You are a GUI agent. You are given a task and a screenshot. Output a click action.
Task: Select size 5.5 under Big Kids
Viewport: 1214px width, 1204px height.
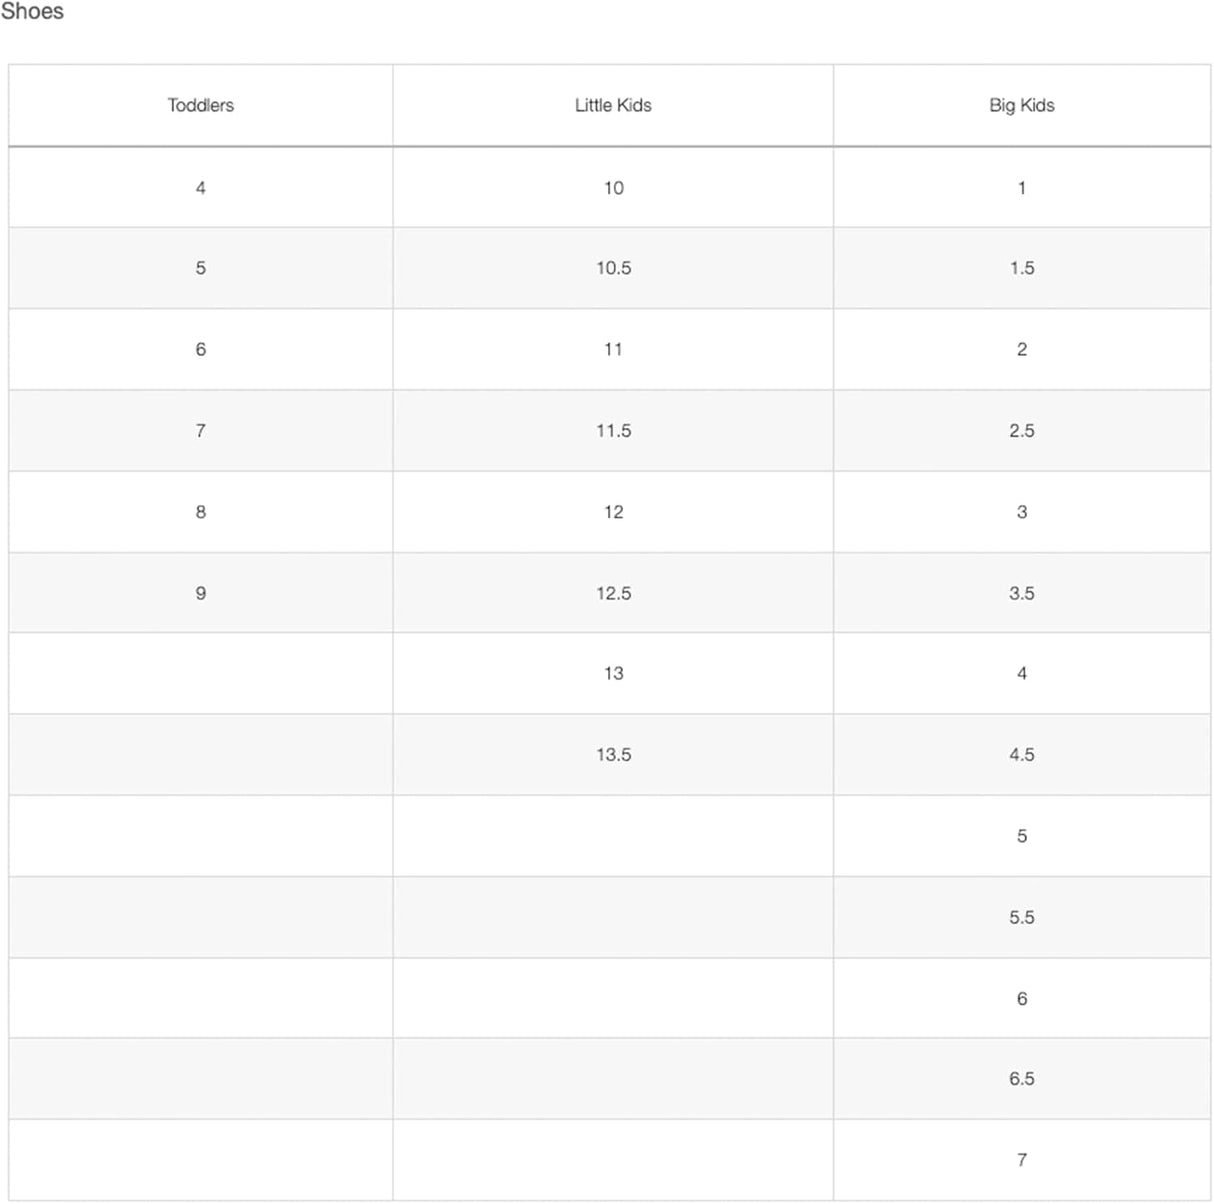[1021, 917]
